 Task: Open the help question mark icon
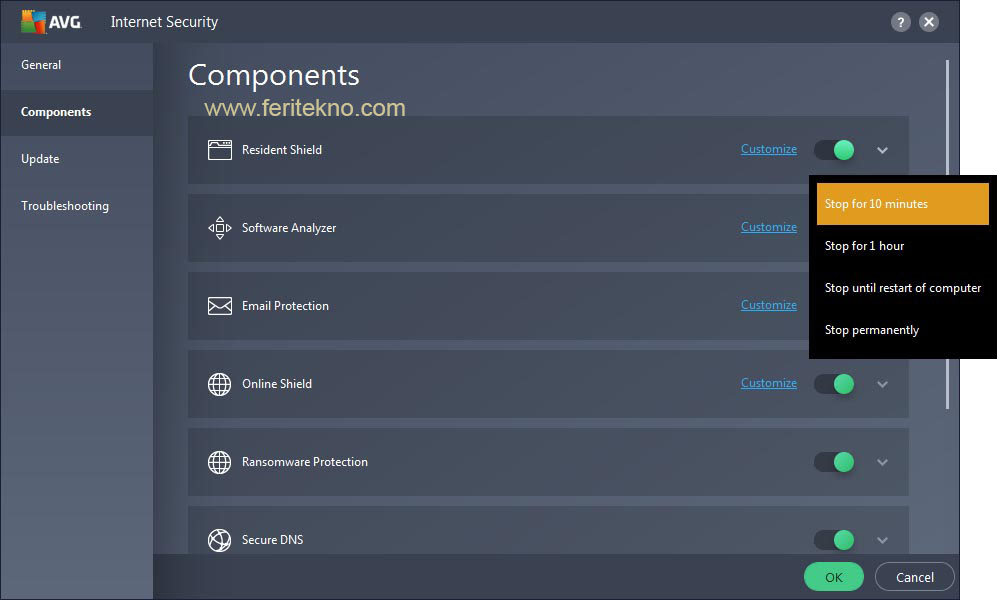pos(900,22)
